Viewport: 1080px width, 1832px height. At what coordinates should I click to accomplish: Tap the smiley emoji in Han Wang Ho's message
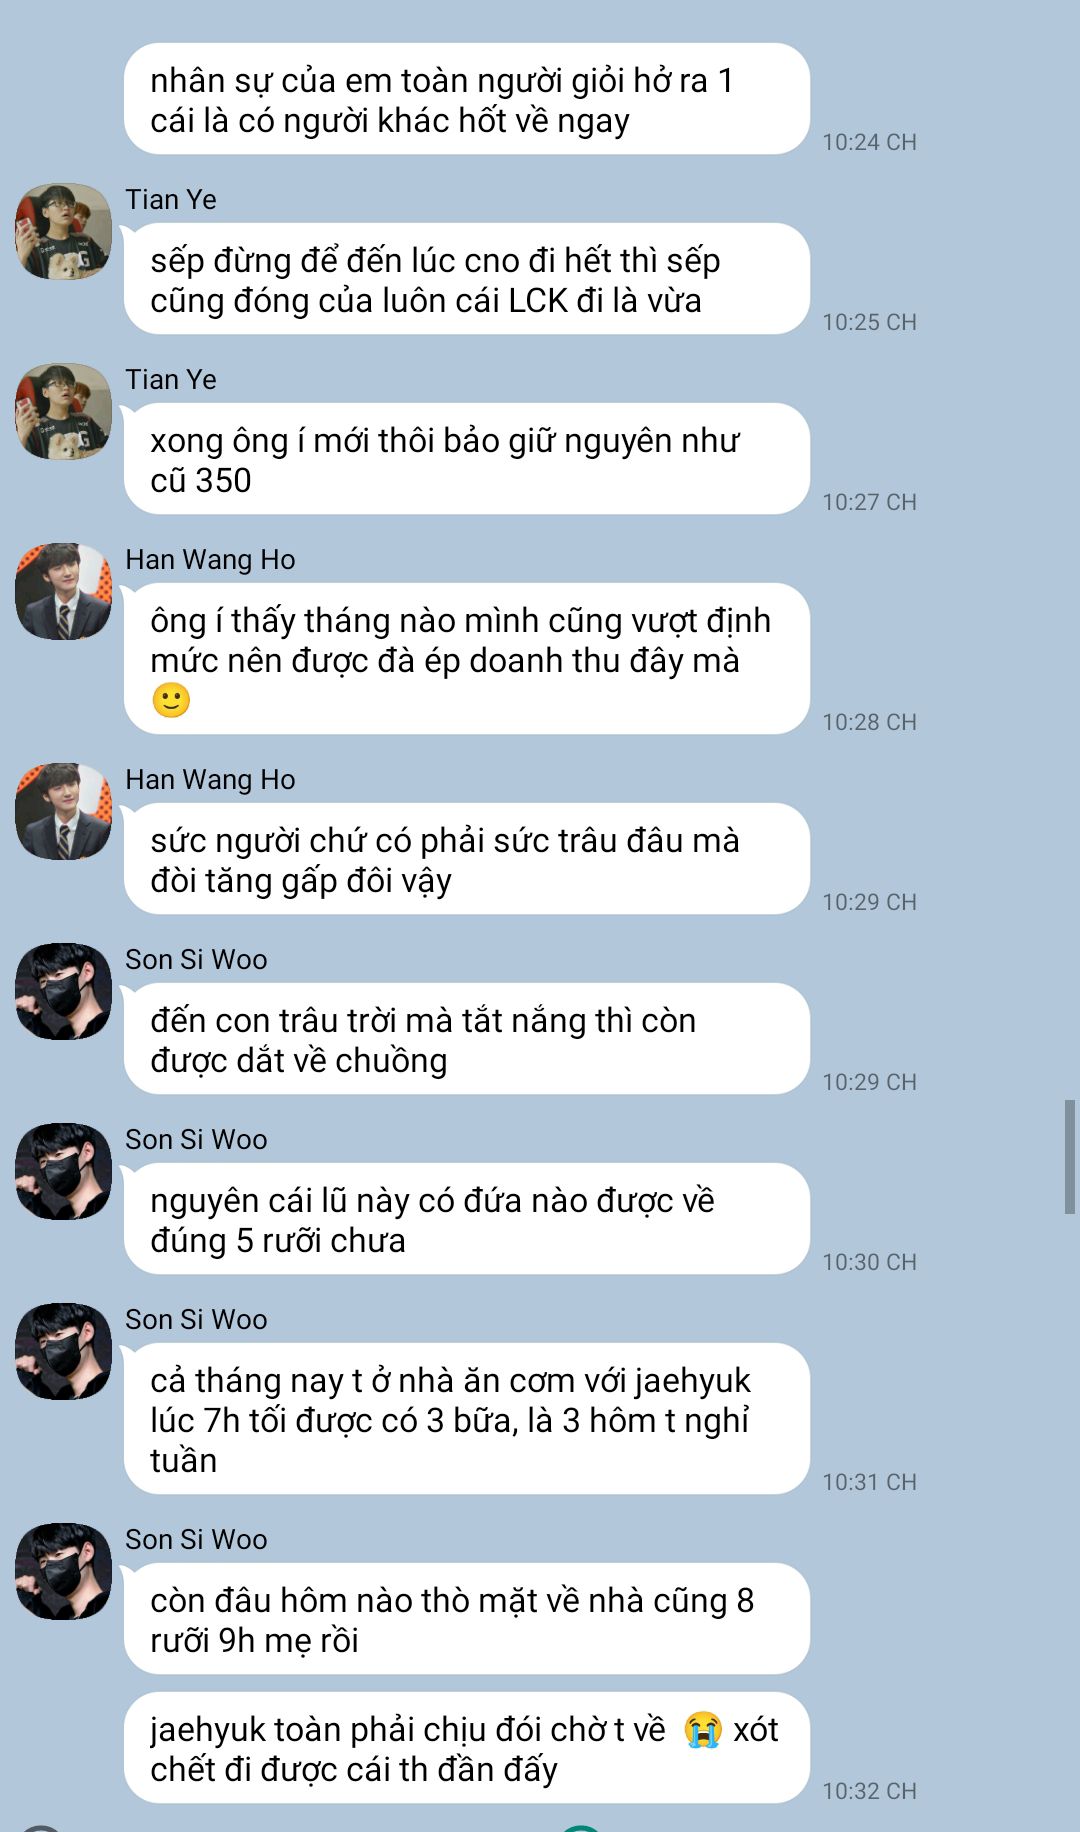pos(171,700)
